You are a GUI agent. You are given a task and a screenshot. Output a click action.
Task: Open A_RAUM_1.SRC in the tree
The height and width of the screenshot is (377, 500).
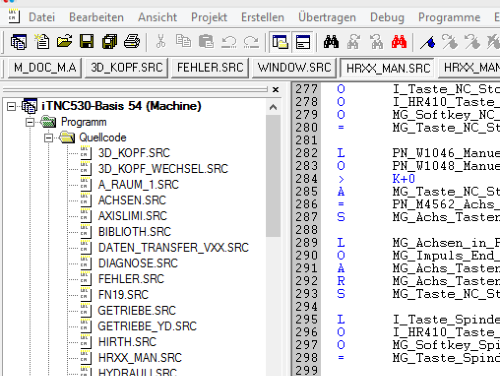click(138, 185)
